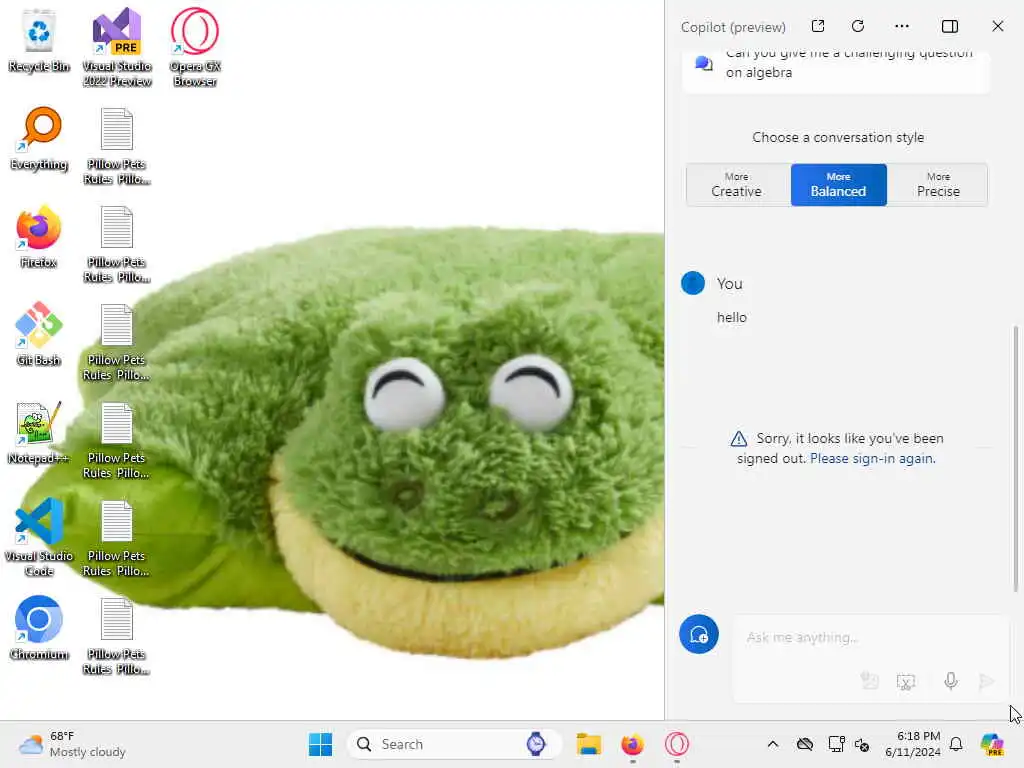Refresh the Copilot pane
Image resolution: width=1024 pixels, height=768 pixels.
[858, 26]
